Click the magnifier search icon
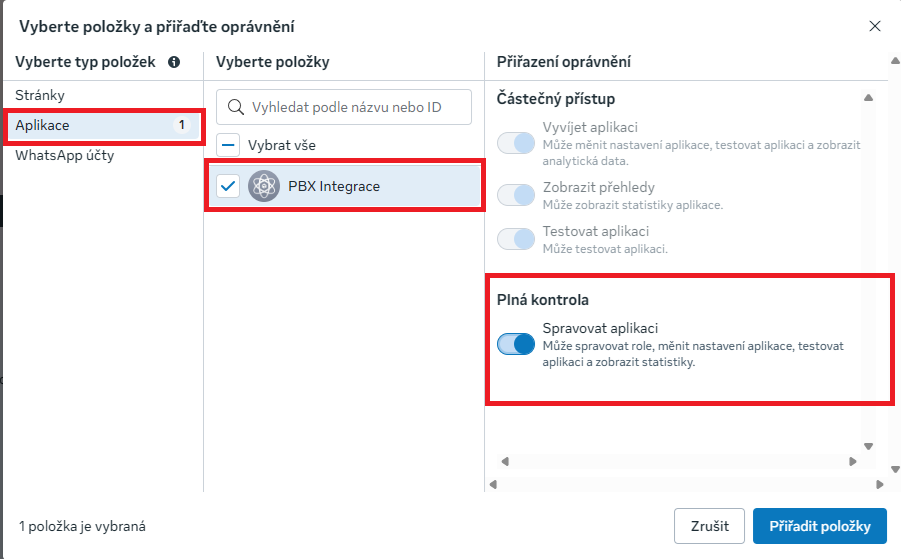This screenshot has height=559, width=901. pos(236,107)
